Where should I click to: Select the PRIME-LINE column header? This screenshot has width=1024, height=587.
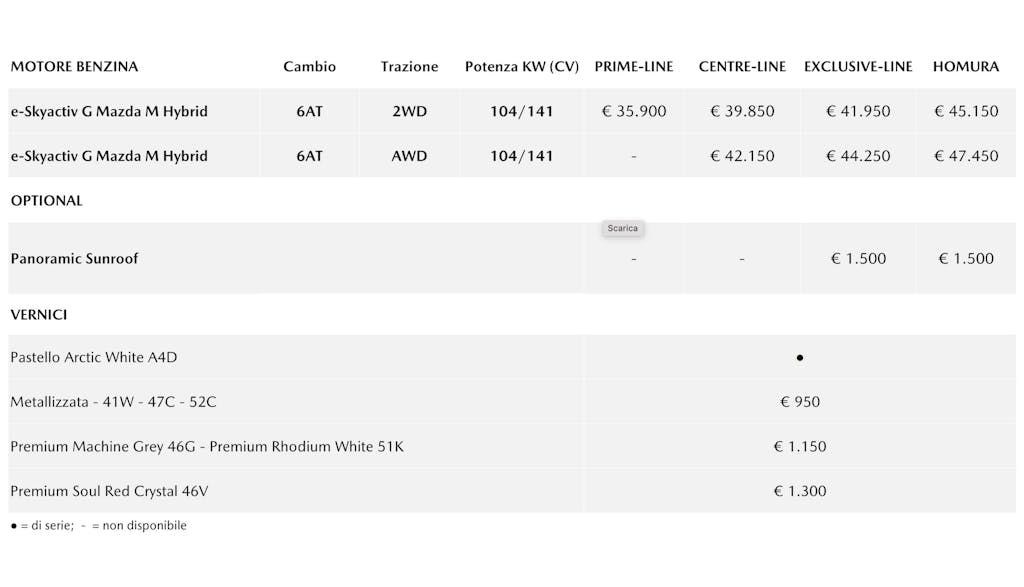coord(634,67)
